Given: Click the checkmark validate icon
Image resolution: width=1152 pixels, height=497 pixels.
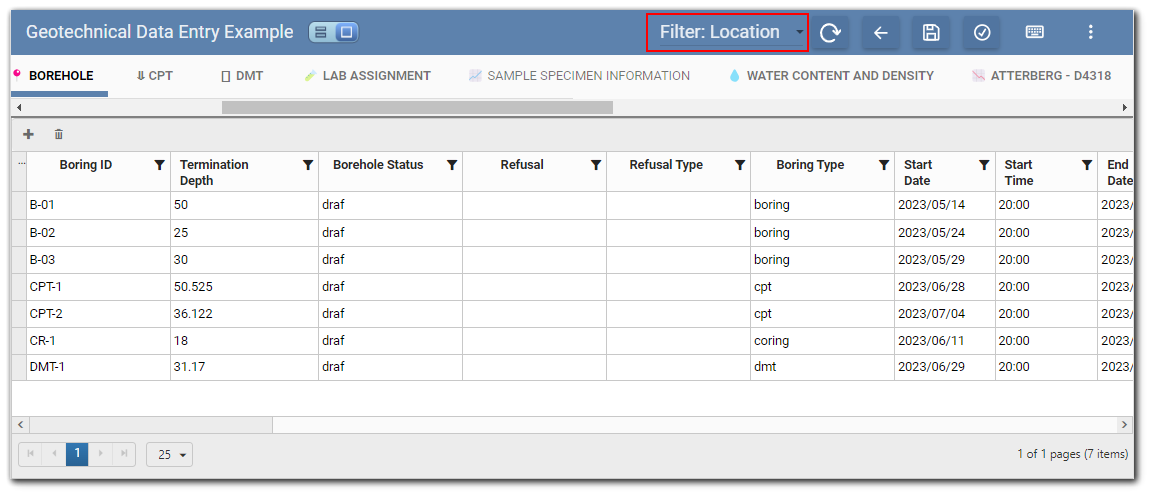Looking at the screenshot, I should pyautogui.click(x=982, y=33).
